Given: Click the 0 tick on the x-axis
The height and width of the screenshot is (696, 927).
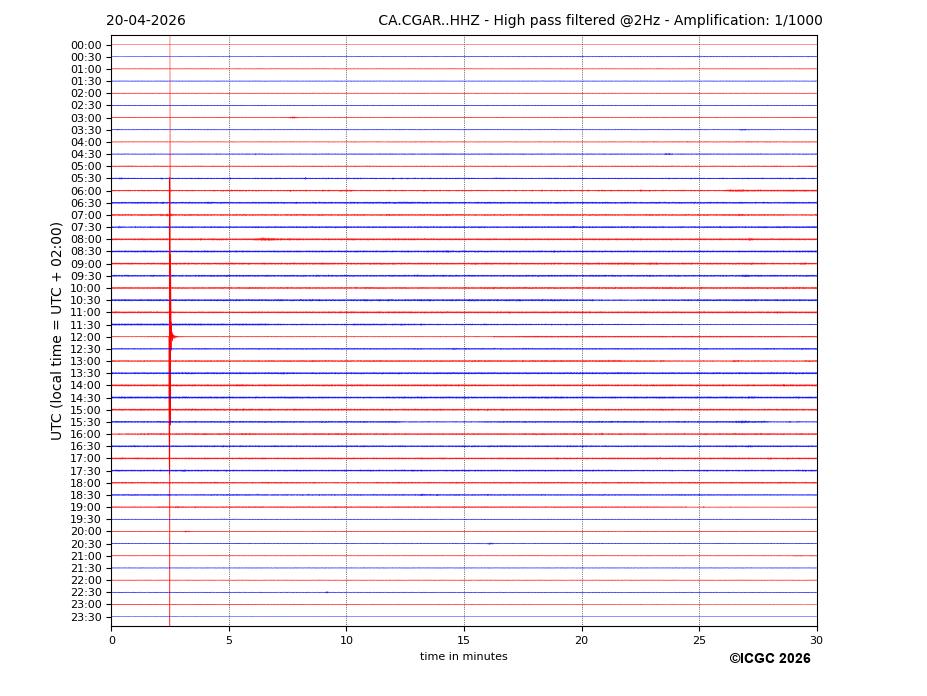Looking at the screenshot, I should 112,640.
